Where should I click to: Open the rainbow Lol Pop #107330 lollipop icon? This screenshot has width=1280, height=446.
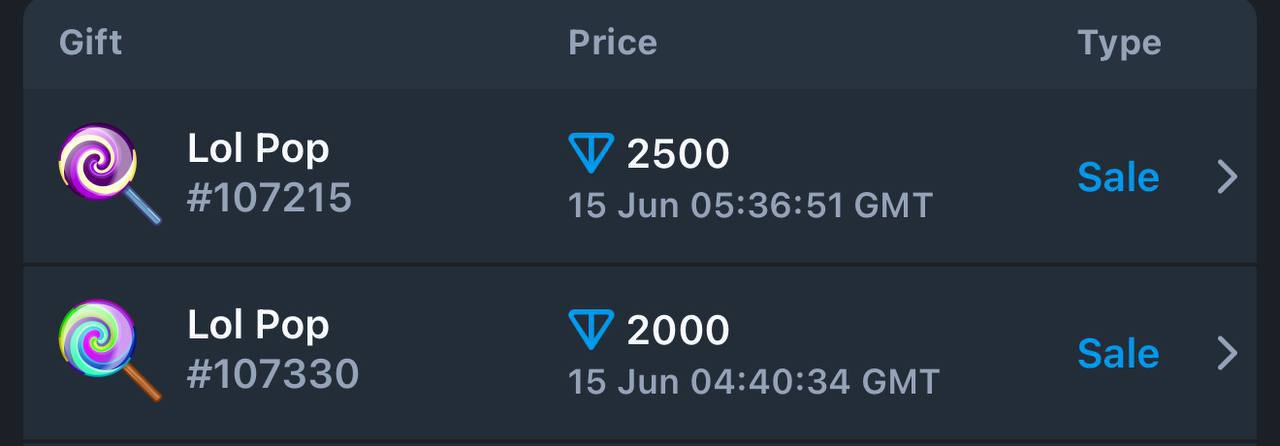click(109, 351)
